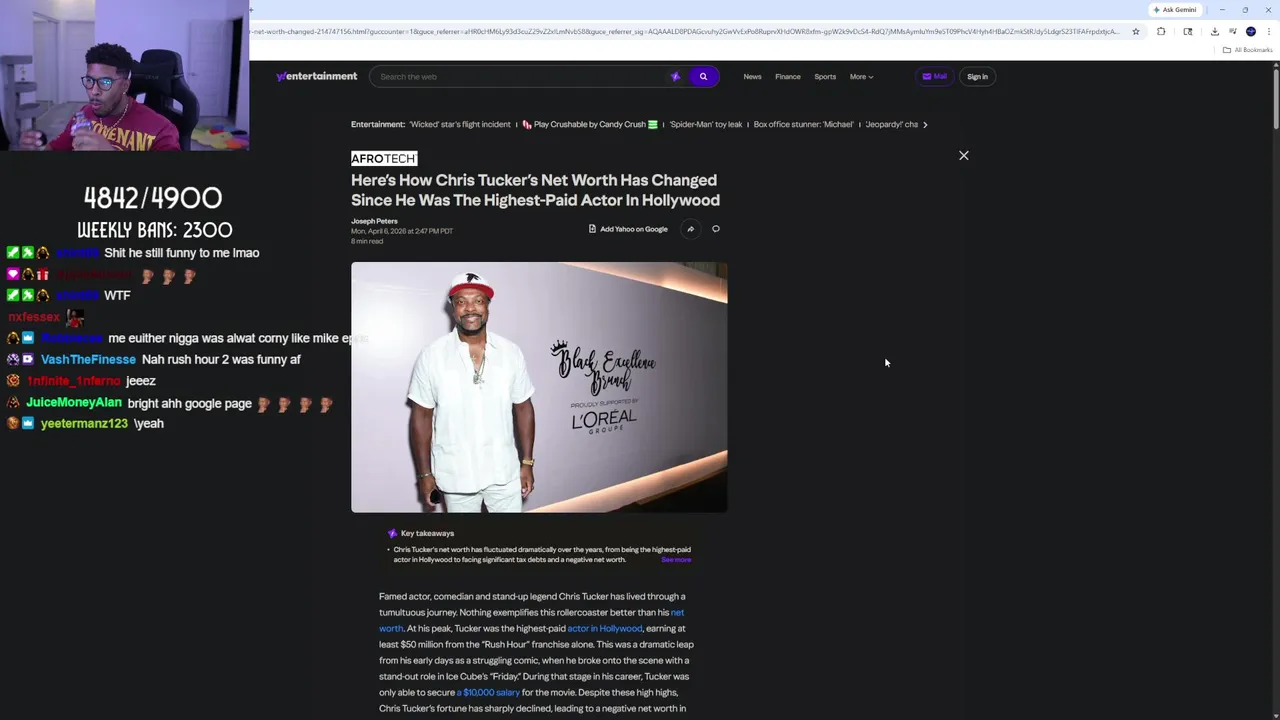
Task: Click Add Yahoo on Google button
Action: pyautogui.click(x=628, y=229)
